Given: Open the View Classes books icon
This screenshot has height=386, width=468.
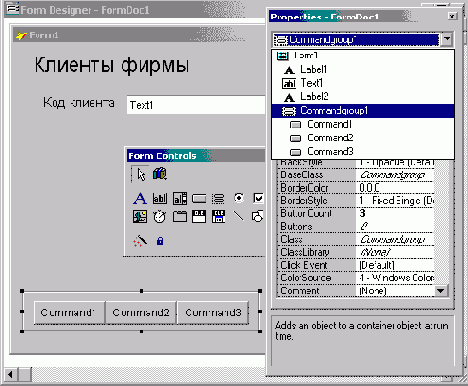Looking at the screenshot, I should pos(160,174).
